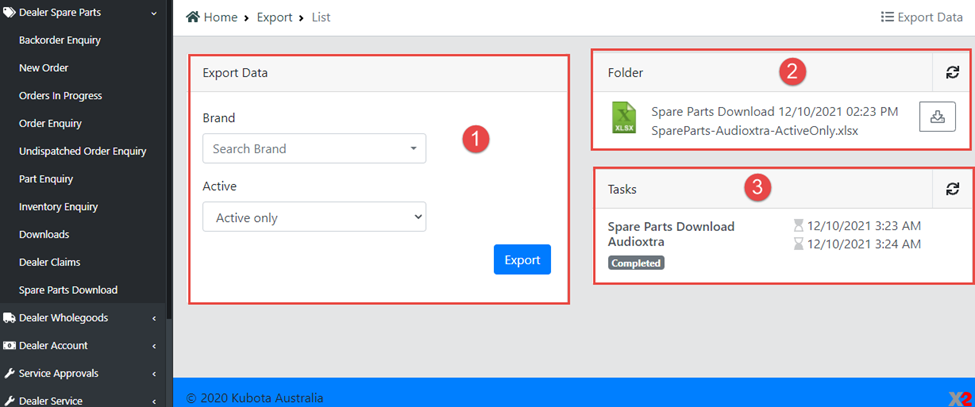Screen dimensions: 975x407
Task: Click the green XLSX file icon
Action: tap(626, 117)
